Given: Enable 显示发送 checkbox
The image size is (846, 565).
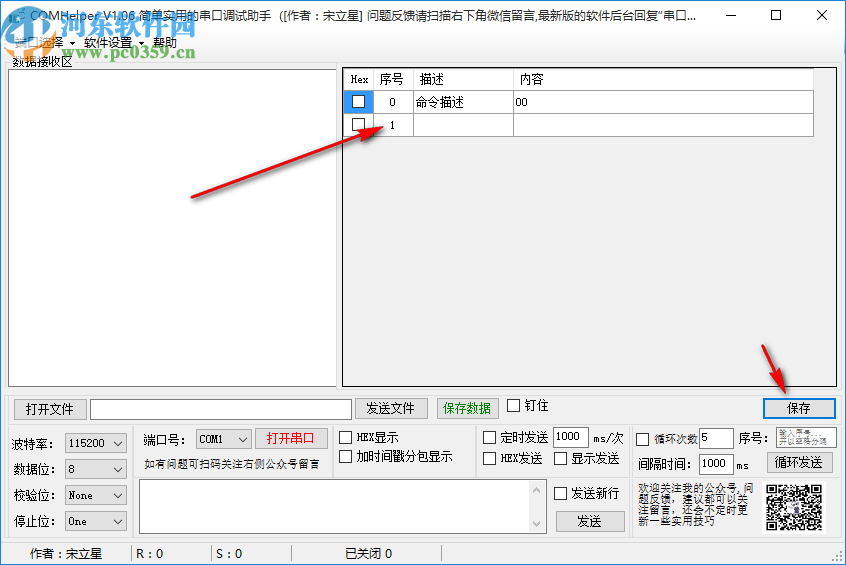Looking at the screenshot, I should point(561,459).
